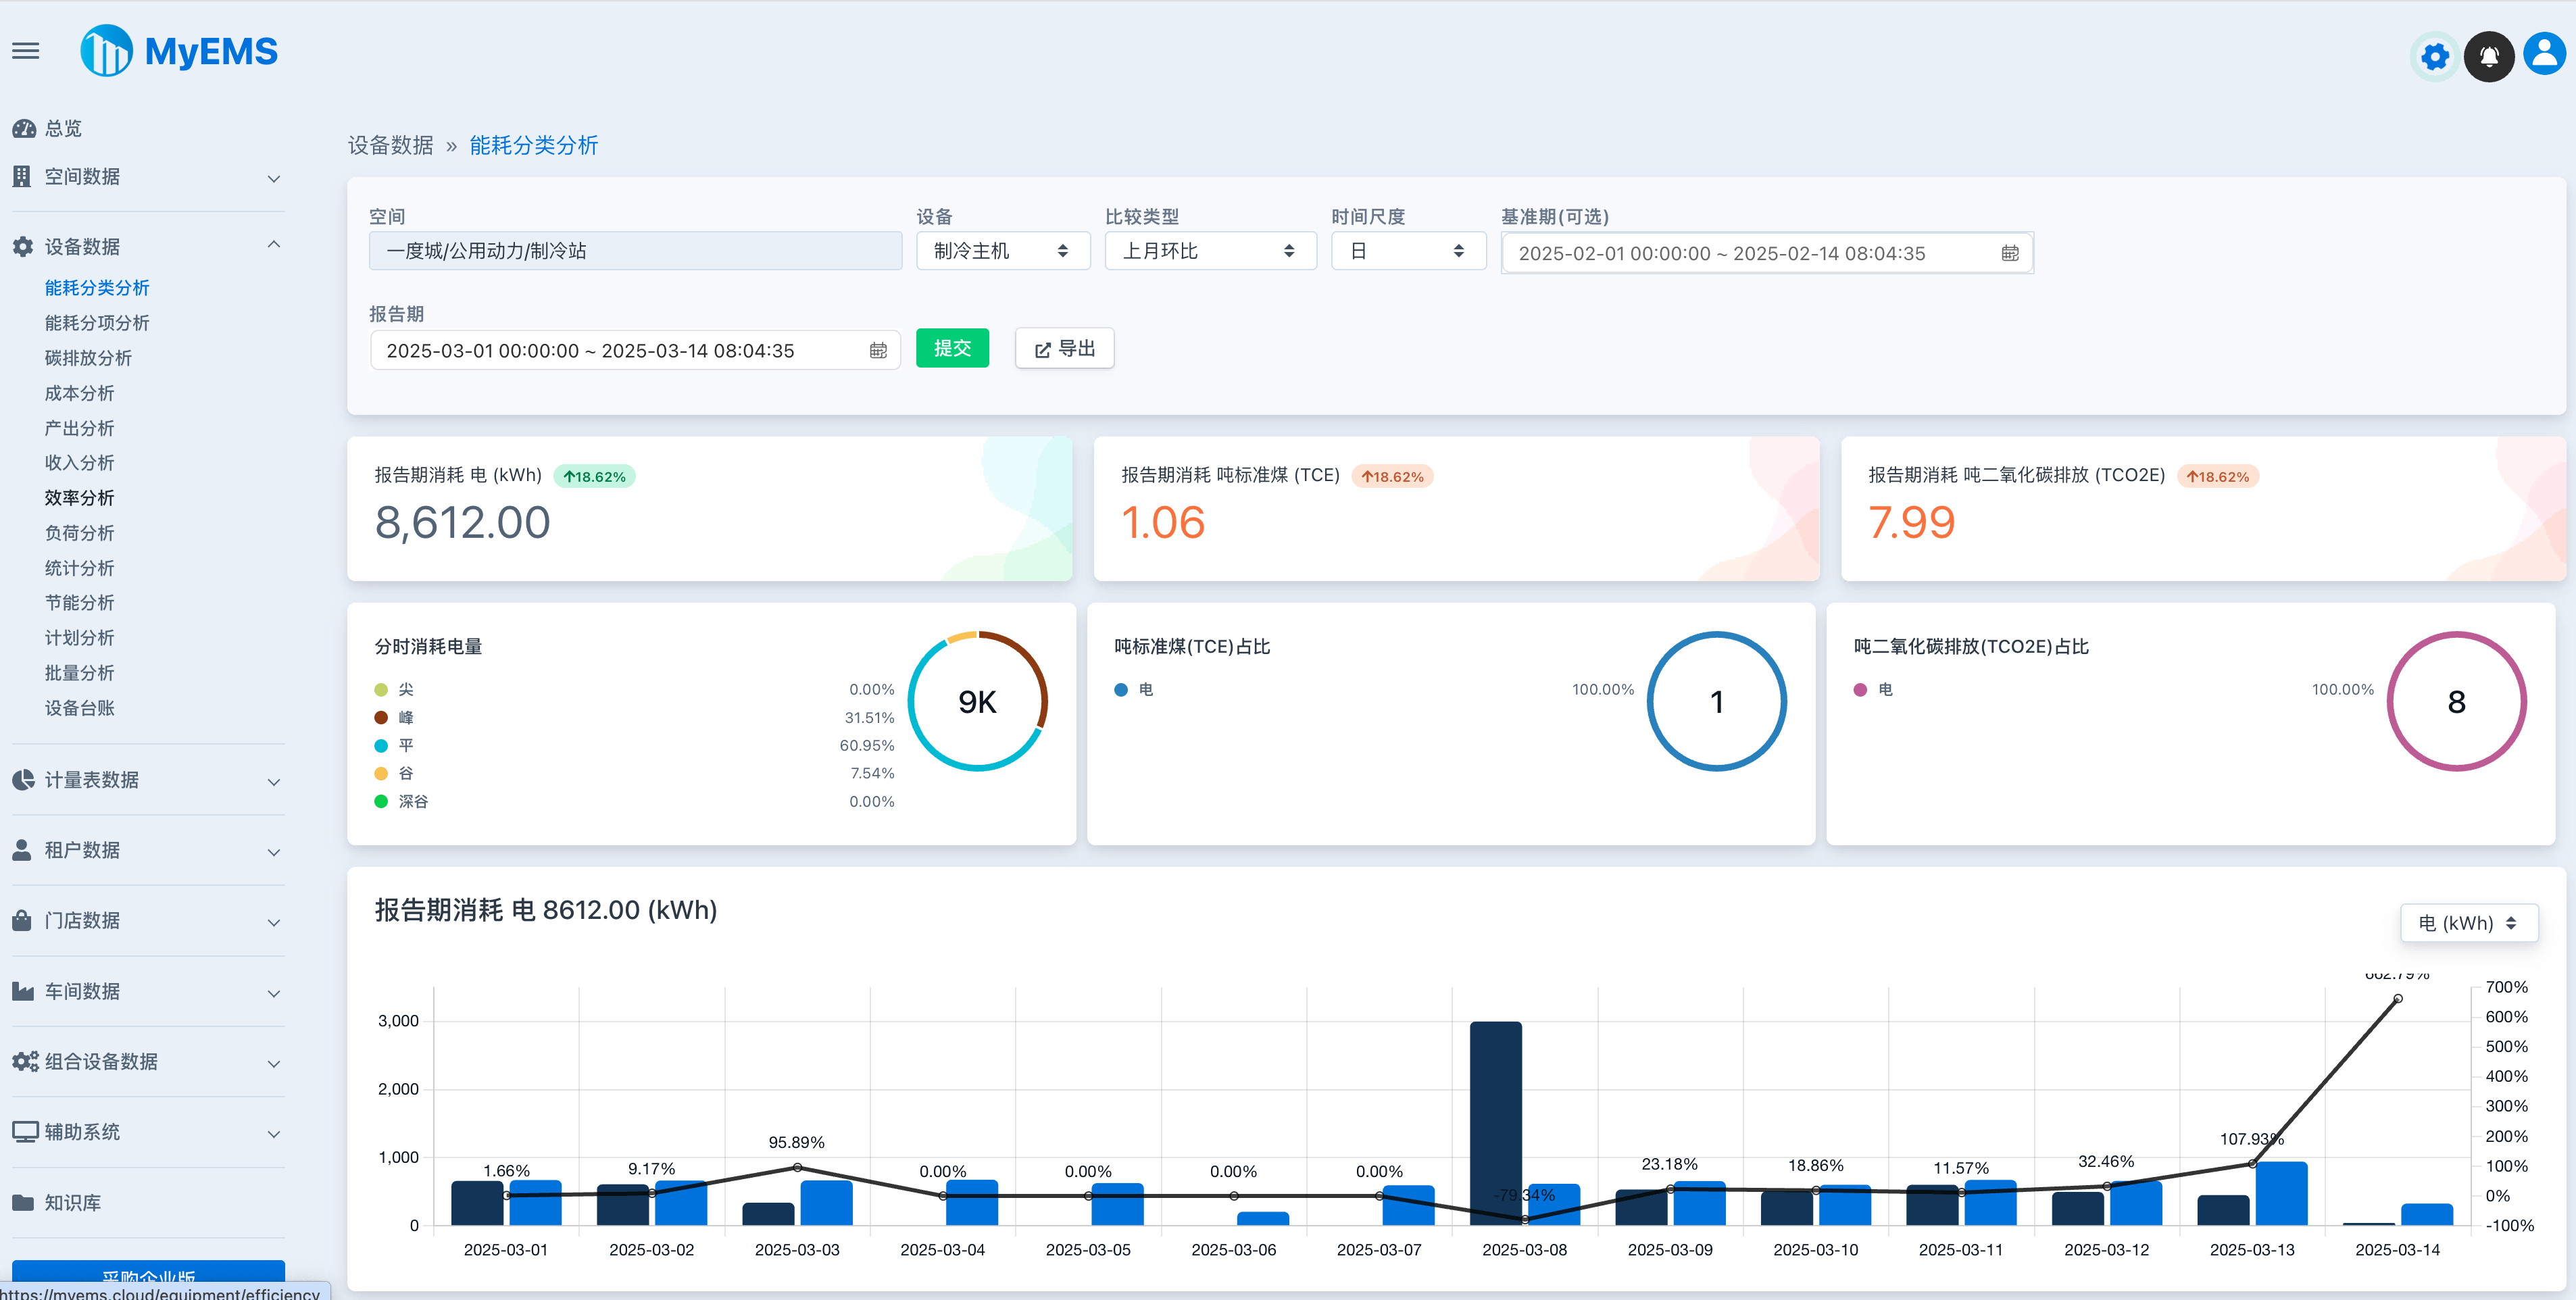
Task: Click the 知识库 folder icon
Action: [x=22, y=1202]
